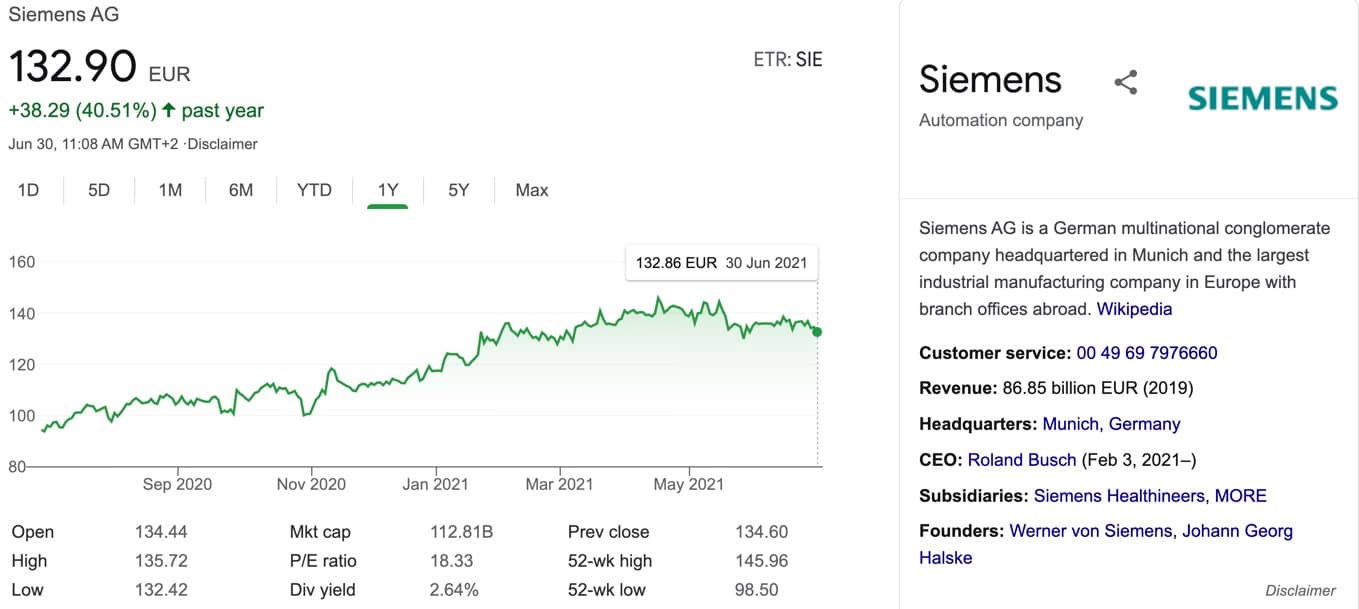Switch chart to 5Y range

458,190
